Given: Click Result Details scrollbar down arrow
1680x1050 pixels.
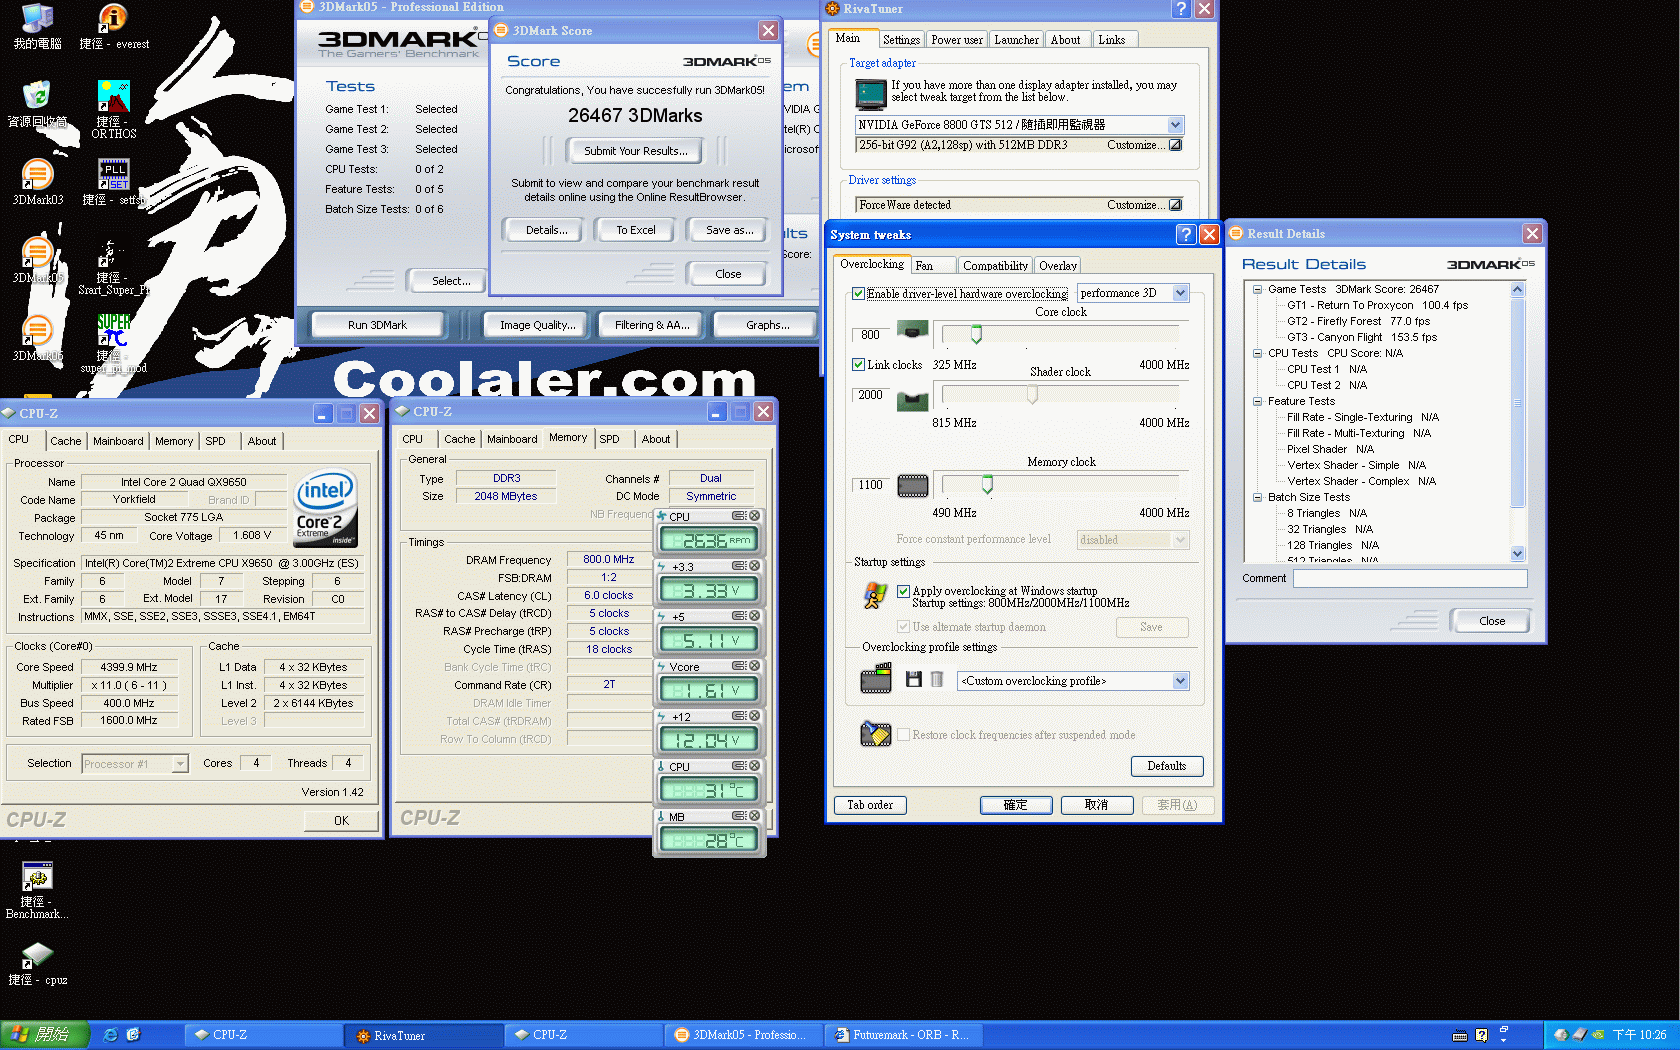Looking at the screenshot, I should click(1517, 554).
